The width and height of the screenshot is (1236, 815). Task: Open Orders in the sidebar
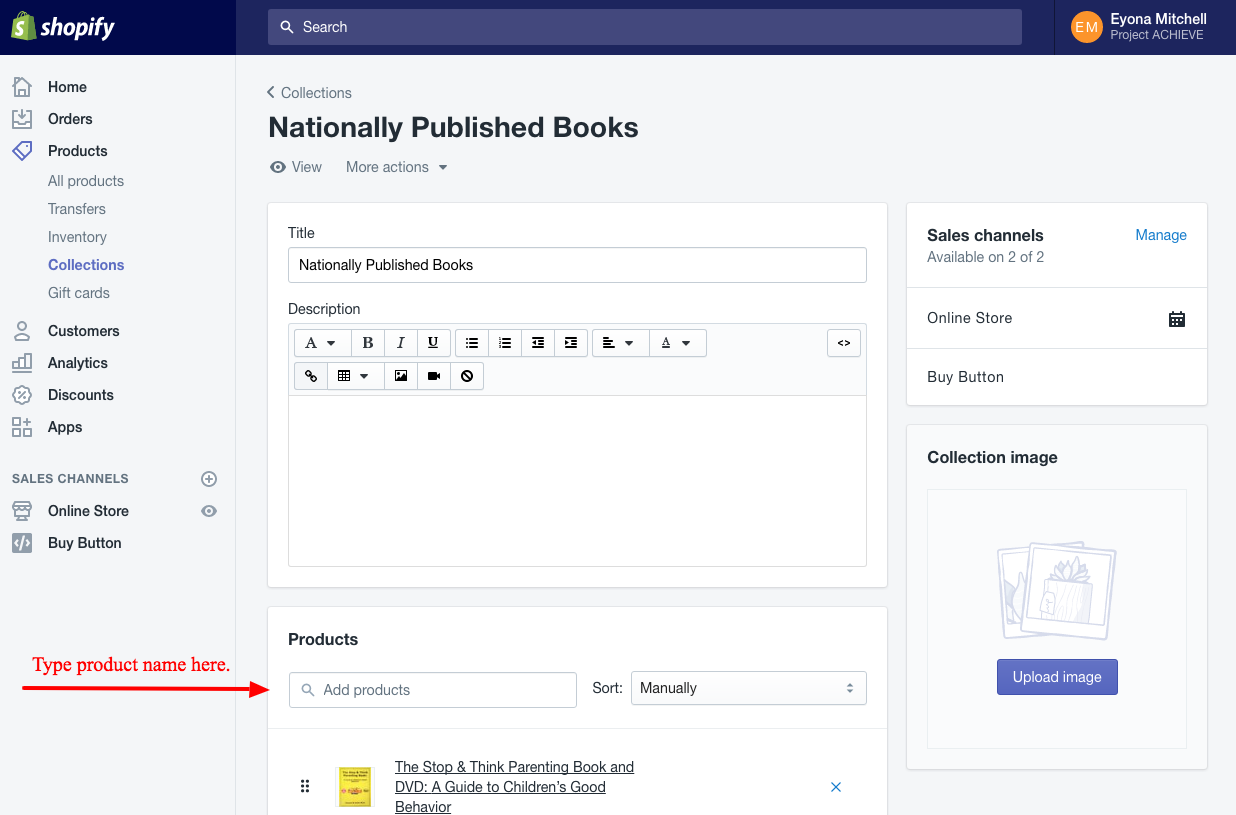pos(70,119)
